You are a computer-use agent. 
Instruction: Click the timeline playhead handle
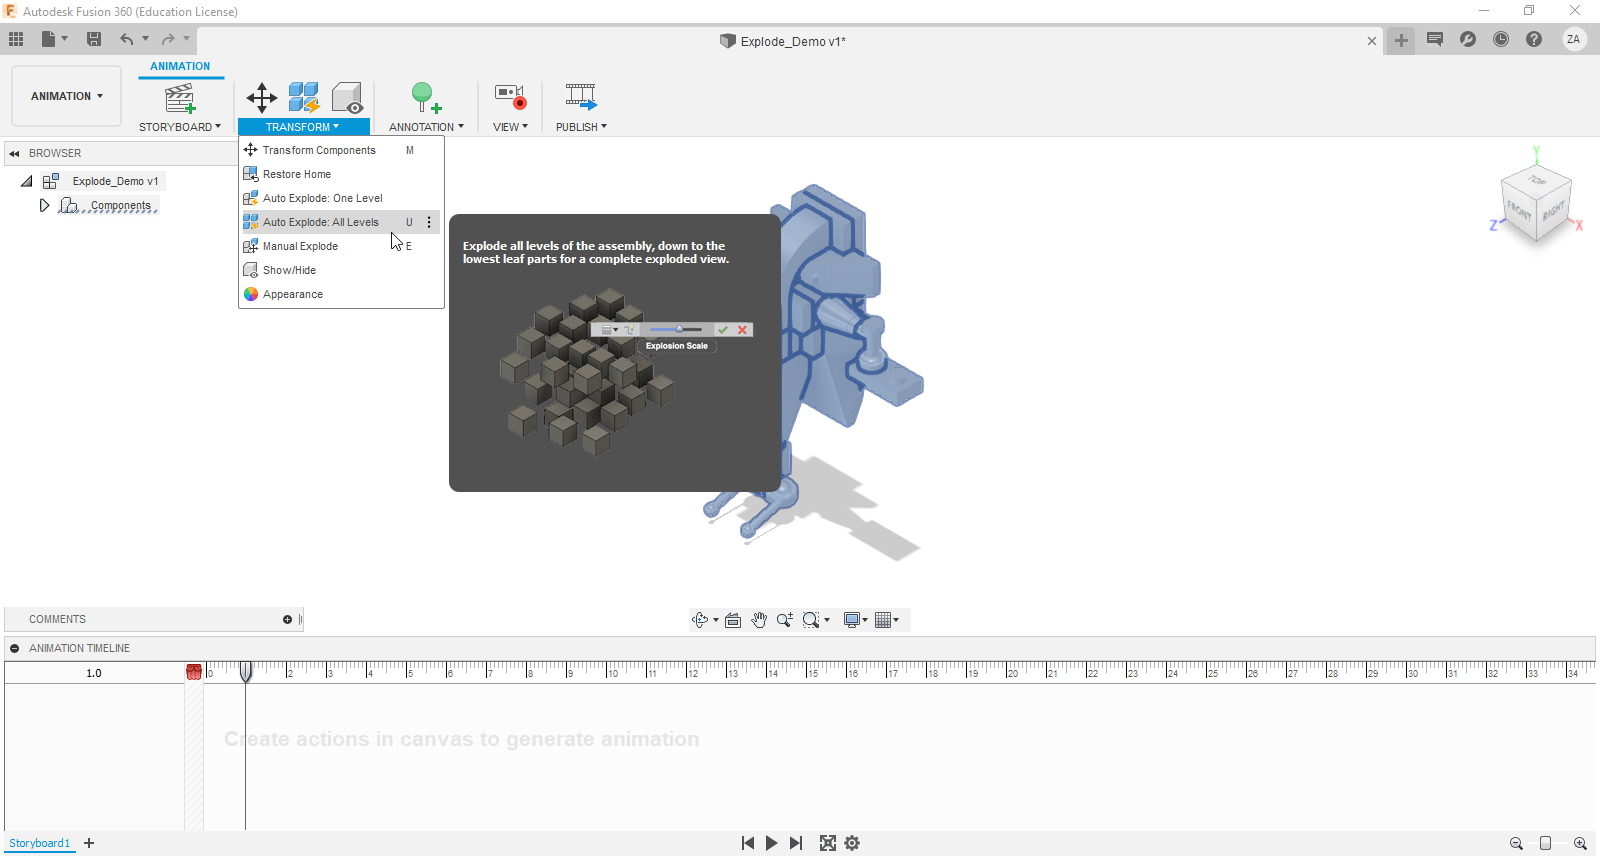pyautogui.click(x=246, y=672)
